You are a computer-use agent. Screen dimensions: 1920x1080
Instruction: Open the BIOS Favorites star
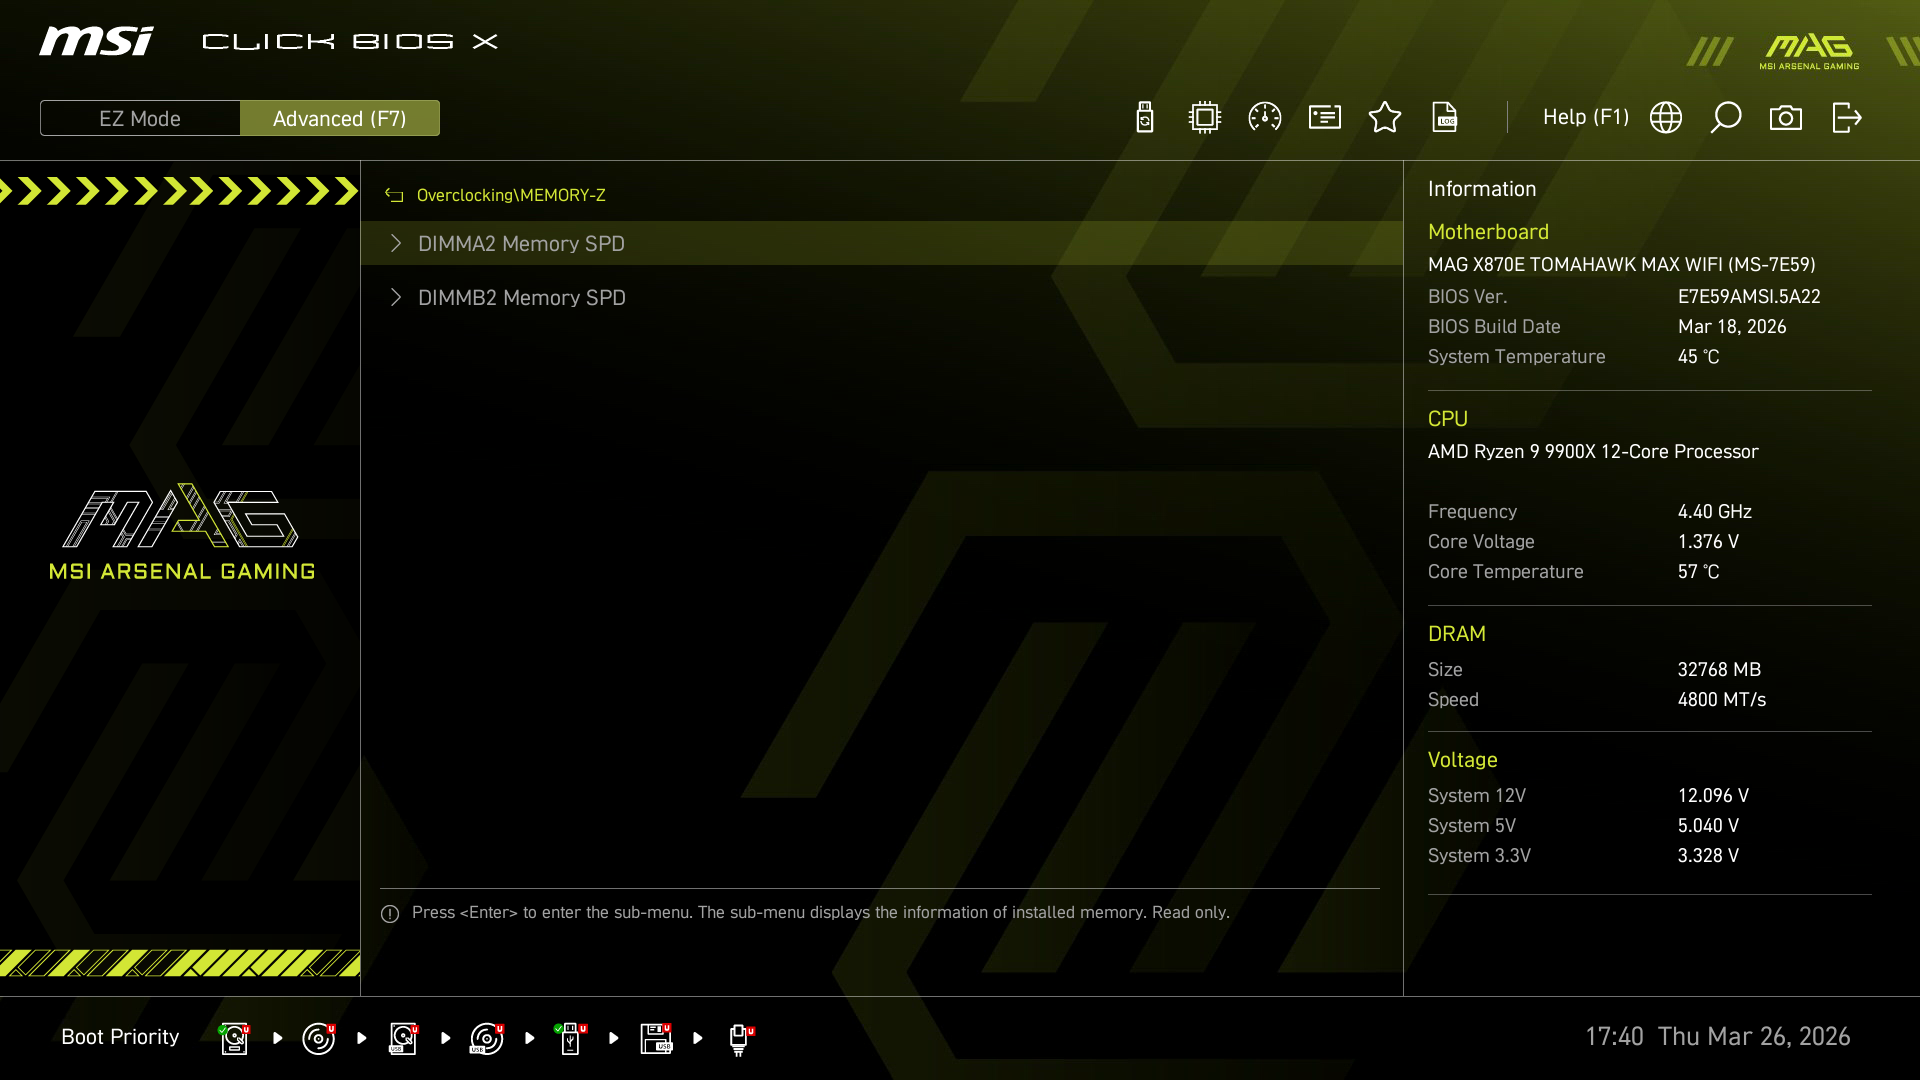click(1385, 117)
